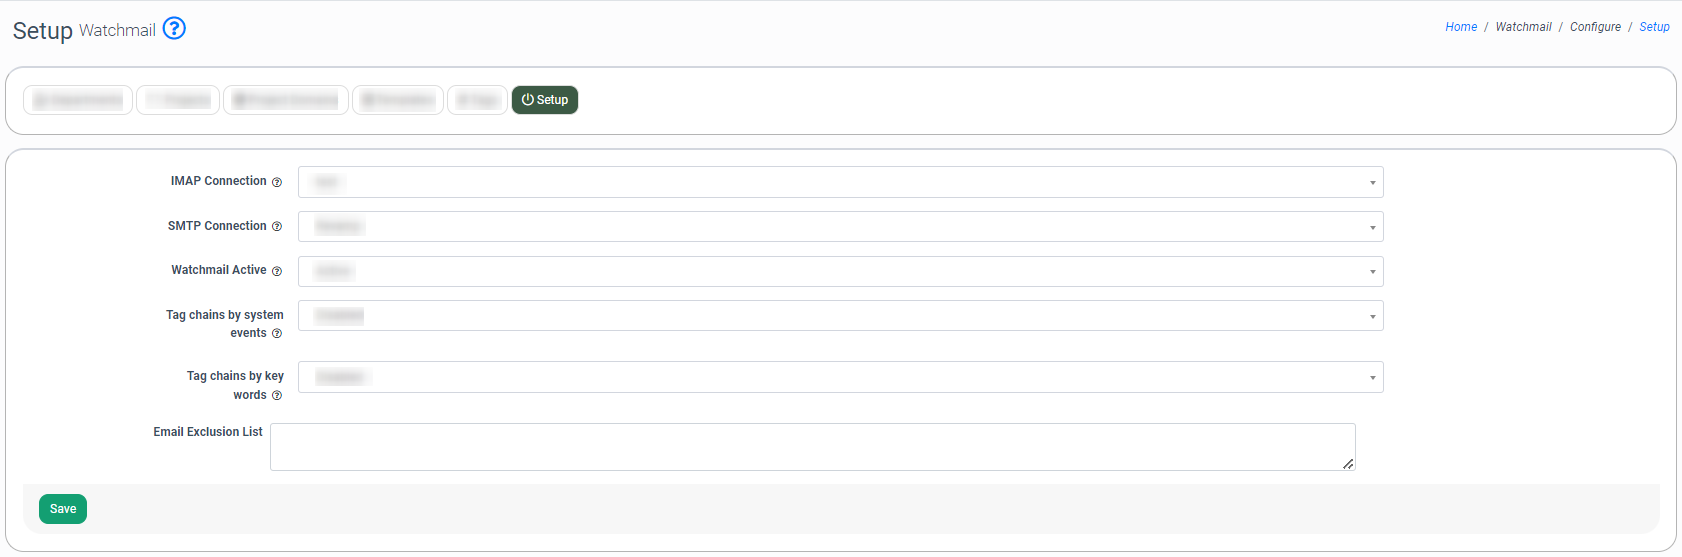Click the Watchmail Active help icon

[277, 271]
